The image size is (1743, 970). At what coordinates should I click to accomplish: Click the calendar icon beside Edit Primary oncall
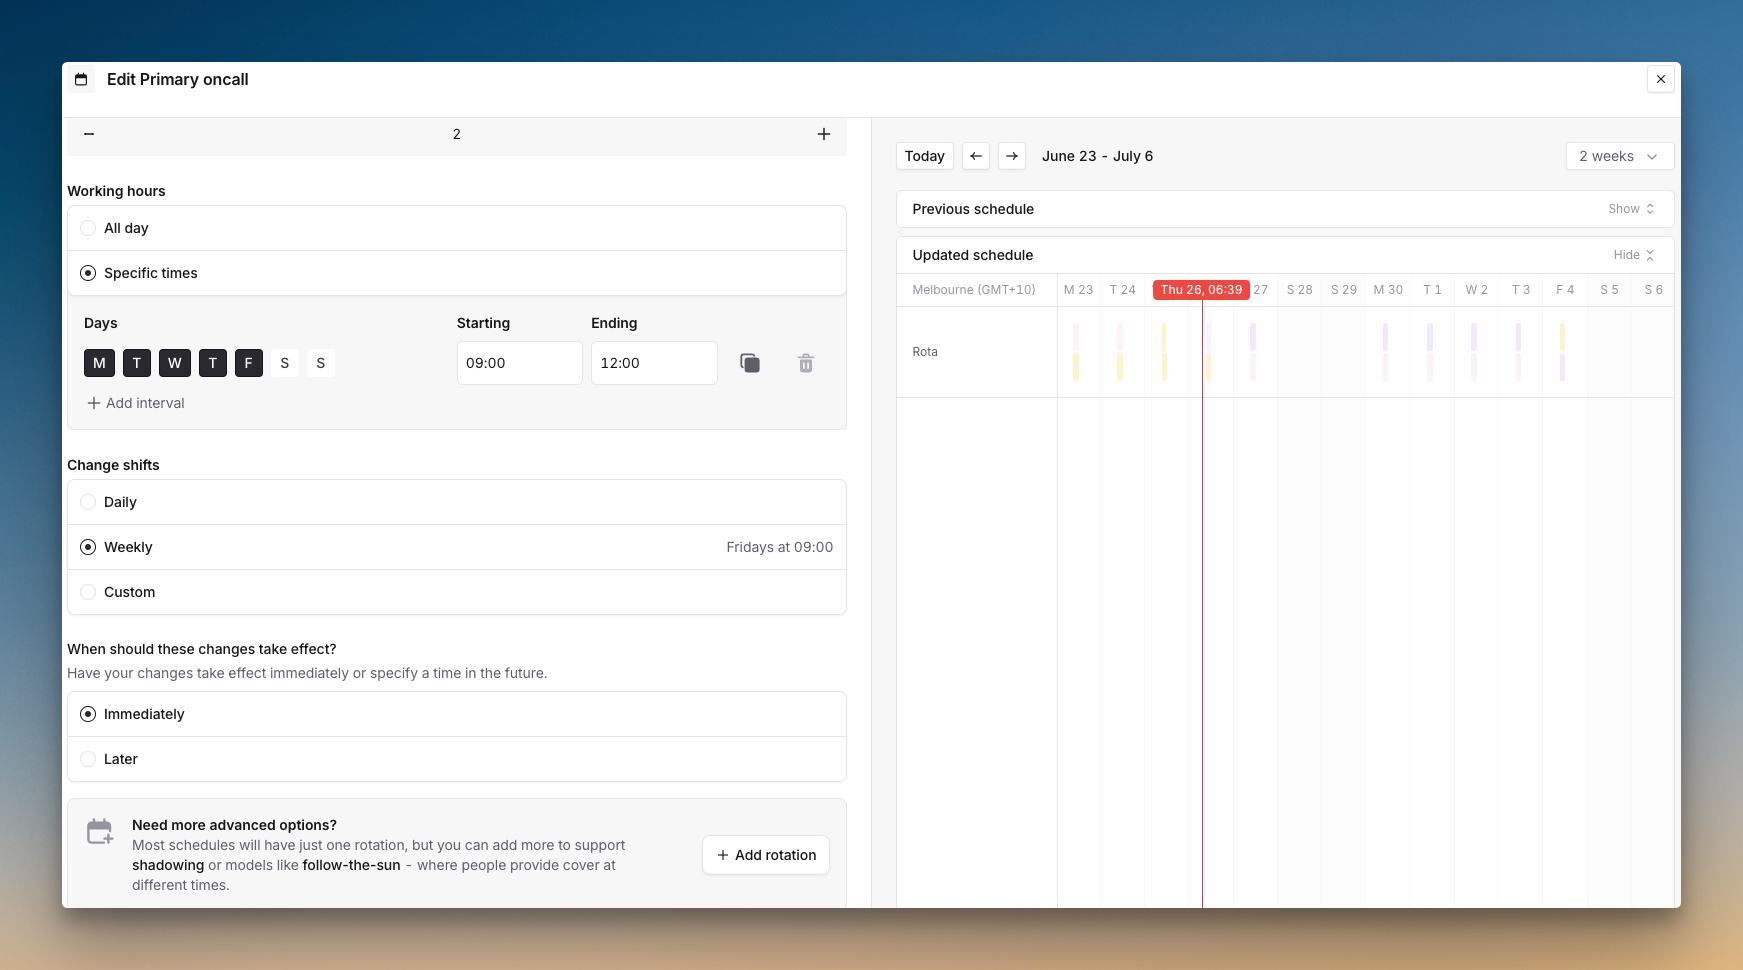(x=81, y=79)
